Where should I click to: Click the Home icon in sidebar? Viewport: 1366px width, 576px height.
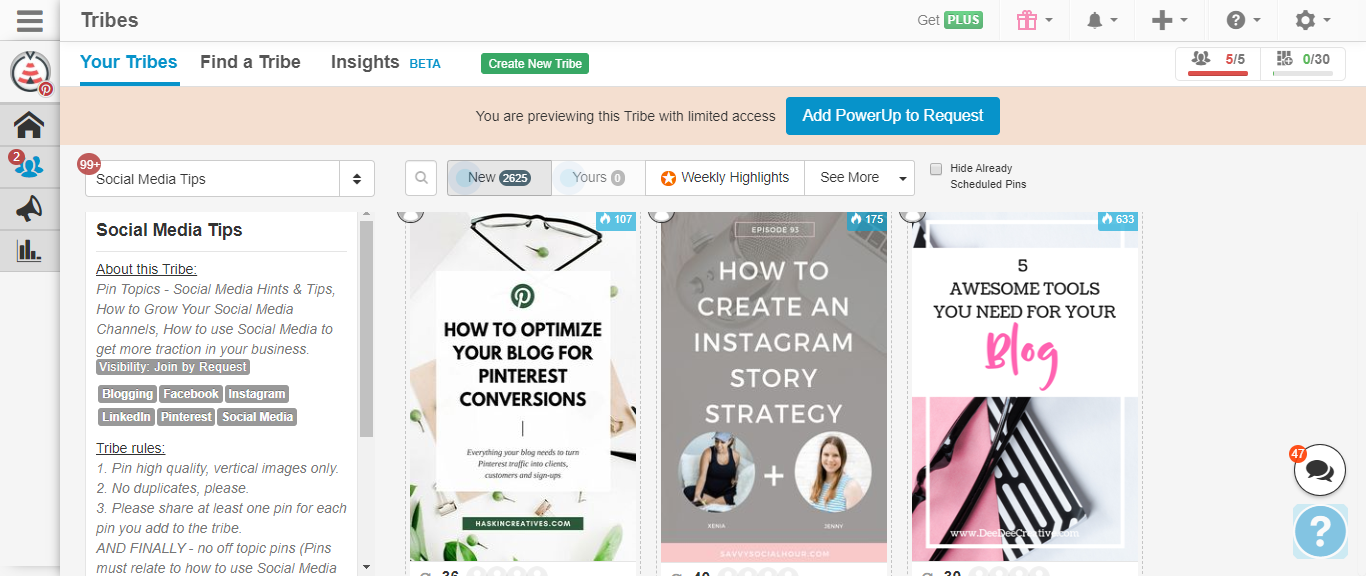[x=29, y=125]
